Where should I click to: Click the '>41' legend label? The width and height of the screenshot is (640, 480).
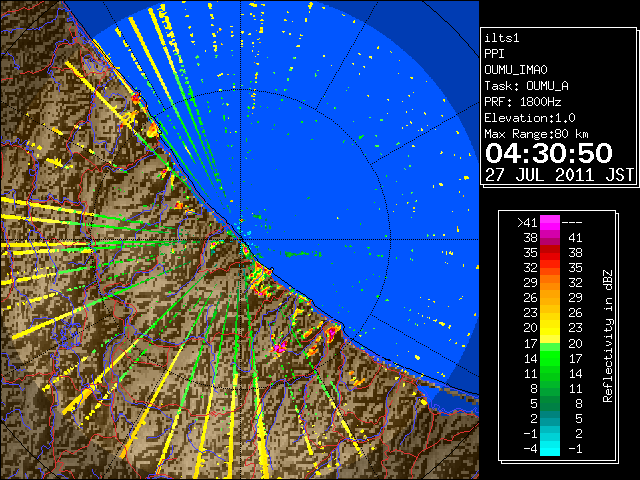[527, 222]
